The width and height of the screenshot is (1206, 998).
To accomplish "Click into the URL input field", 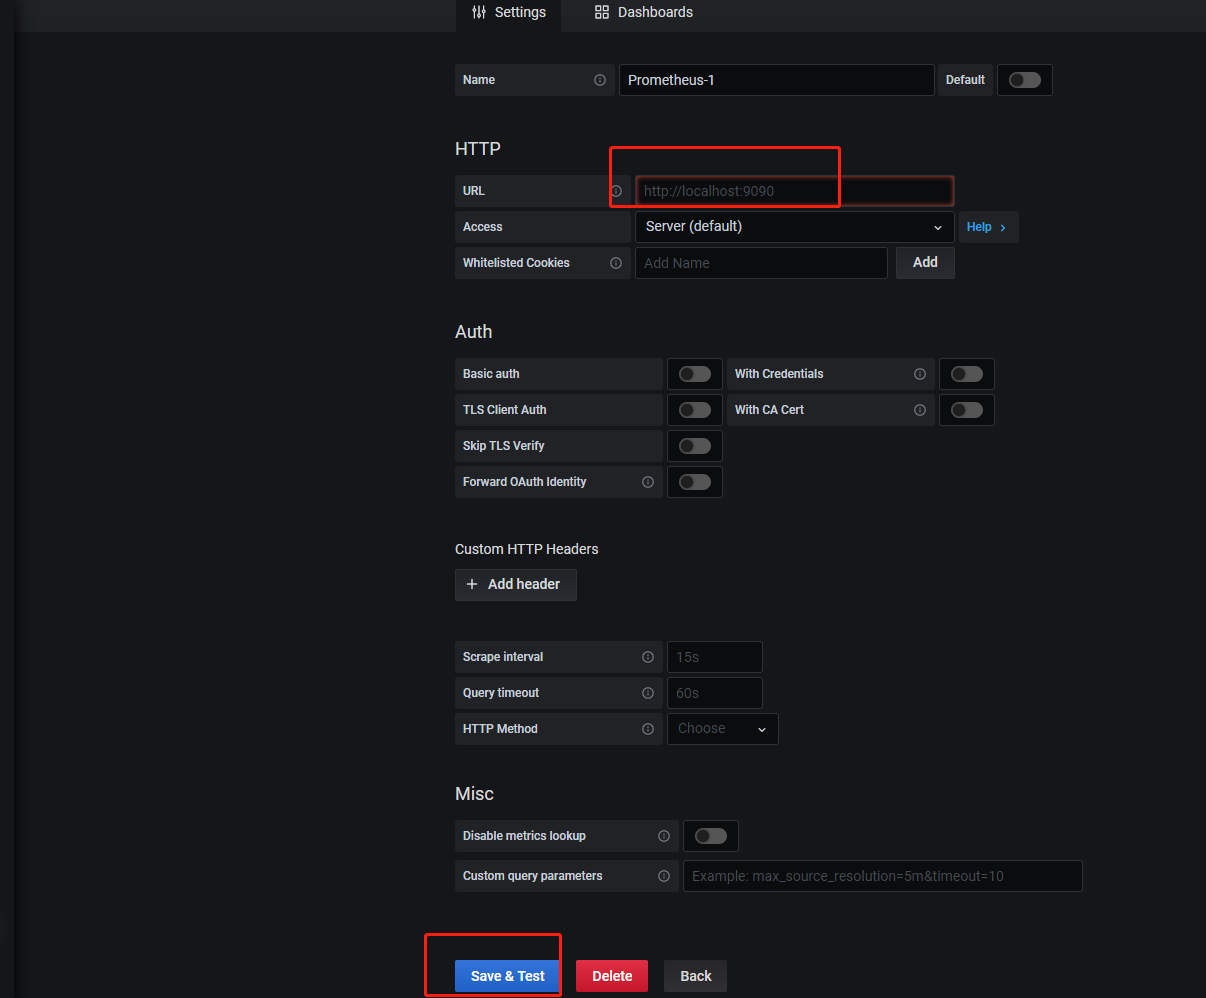I will tap(795, 191).
